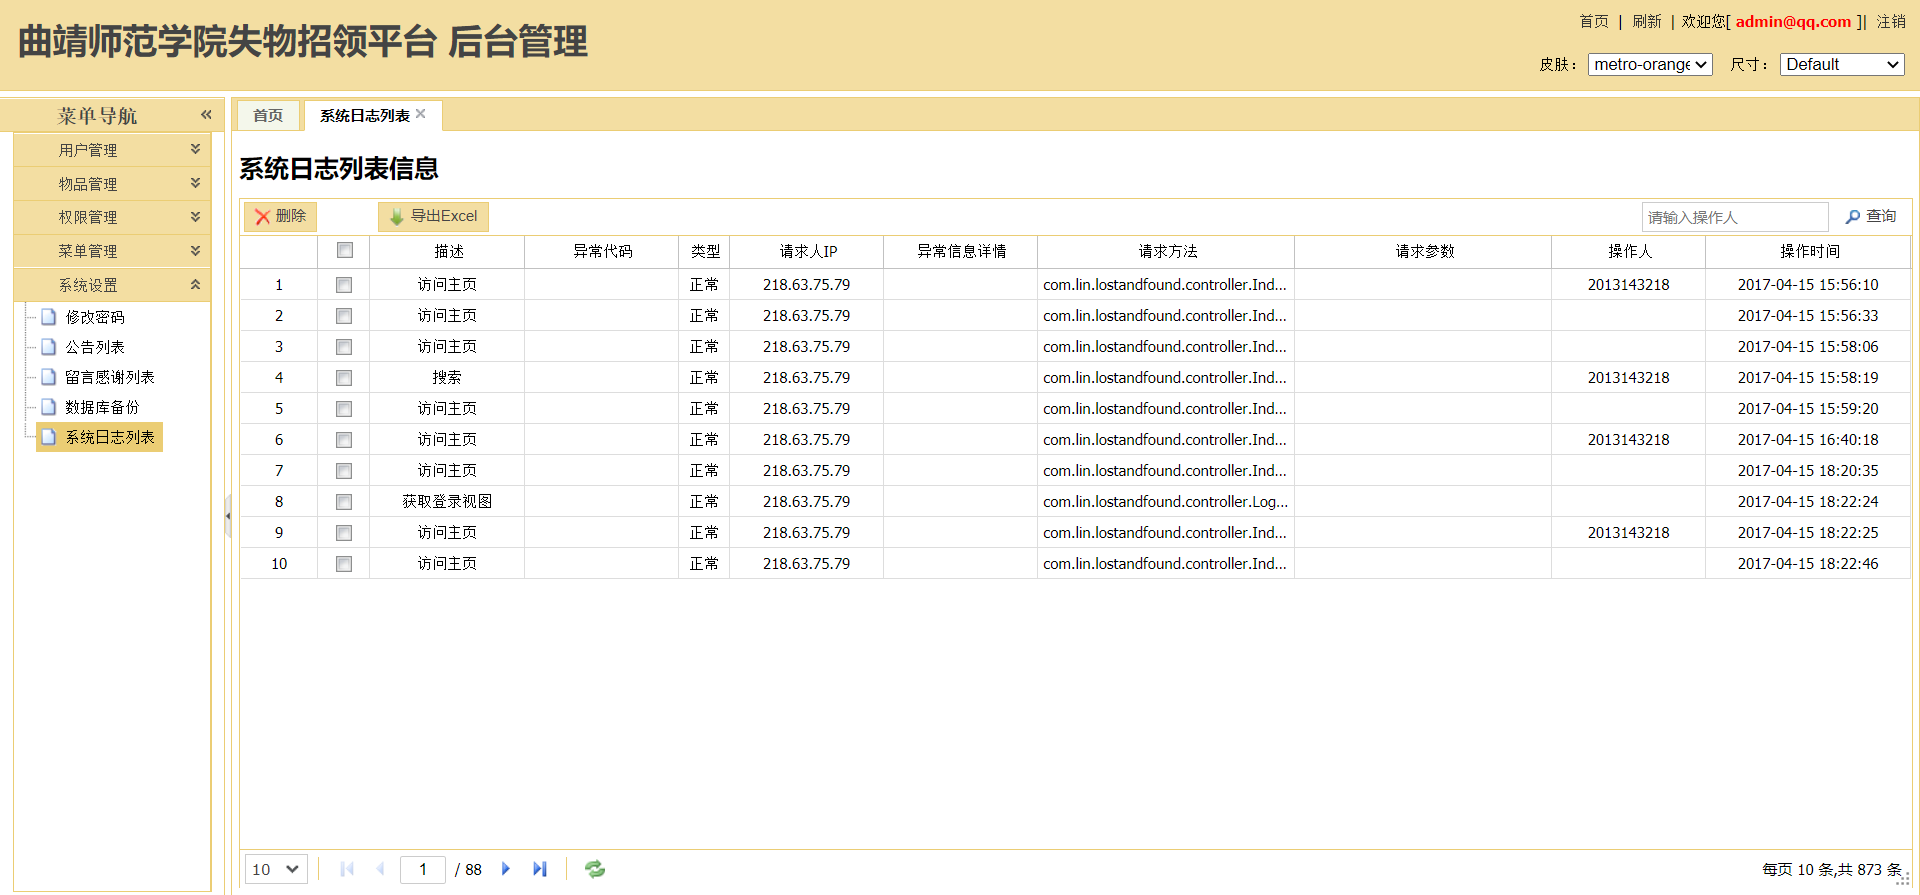The width and height of the screenshot is (1920, 895).
Task: Open the 尺寸 Default dropdown
Action: point(1842,64)
